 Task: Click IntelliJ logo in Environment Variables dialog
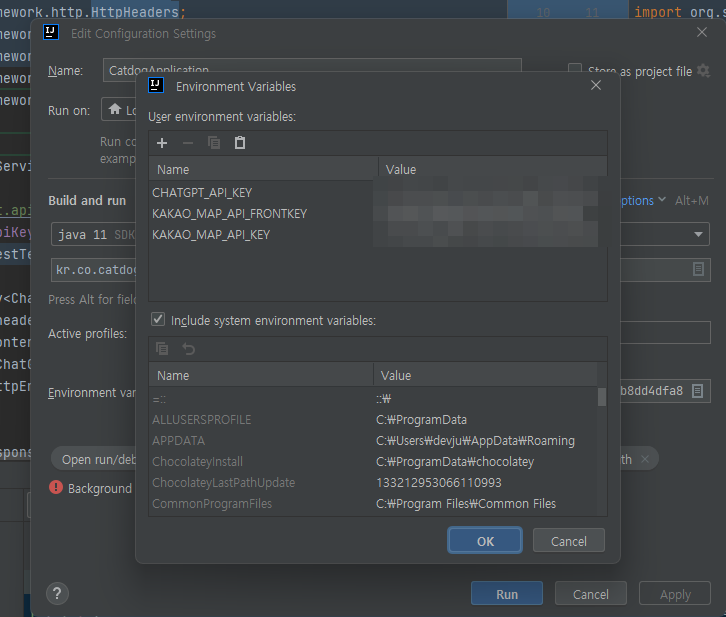coord(156,85)
